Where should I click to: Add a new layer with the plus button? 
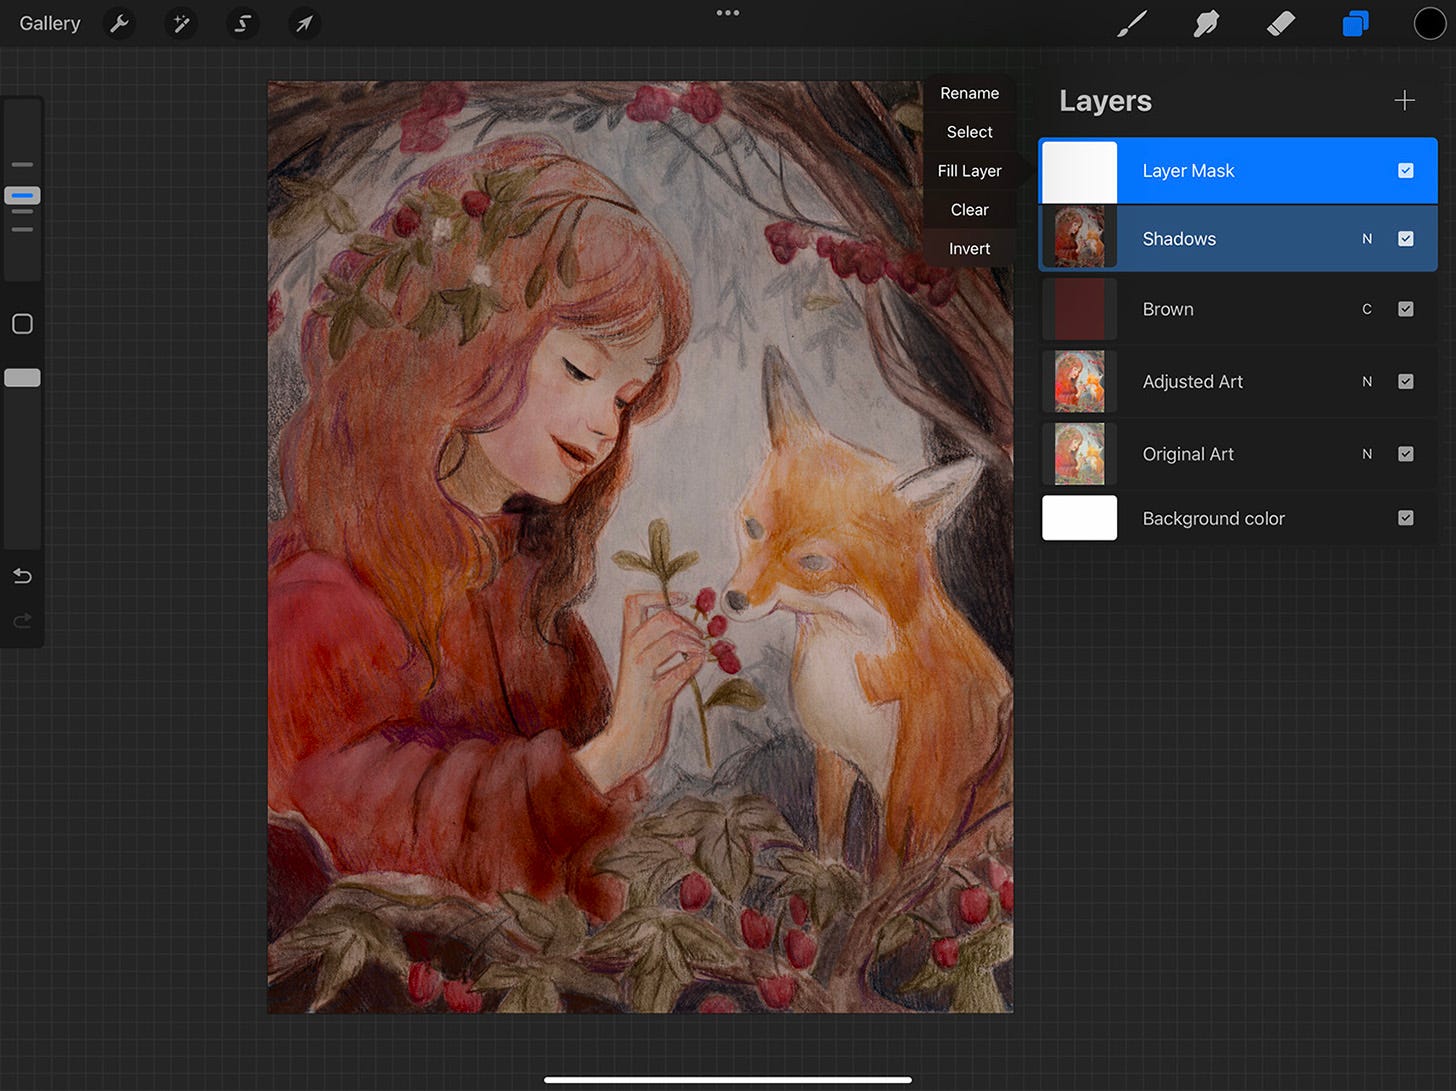pyautogui.click(x=1404, y=100)
